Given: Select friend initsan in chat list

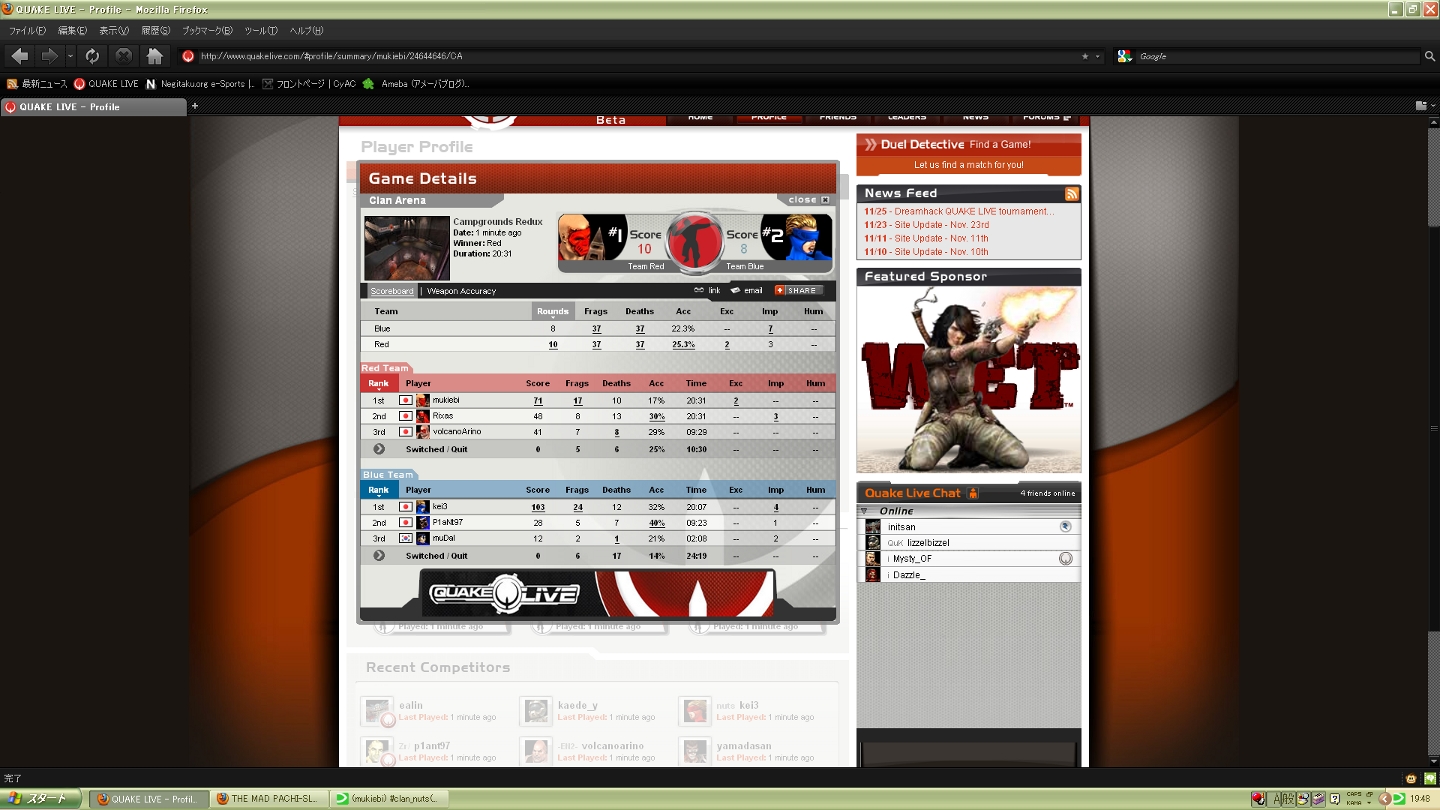Looking at the screenshot, I should pos(968,527).
